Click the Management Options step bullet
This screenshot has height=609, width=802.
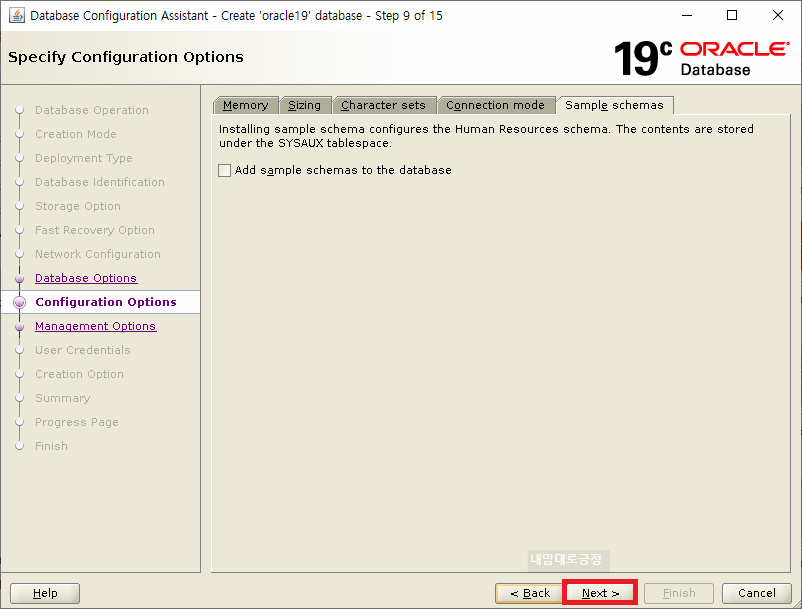(x=19, y=327)
